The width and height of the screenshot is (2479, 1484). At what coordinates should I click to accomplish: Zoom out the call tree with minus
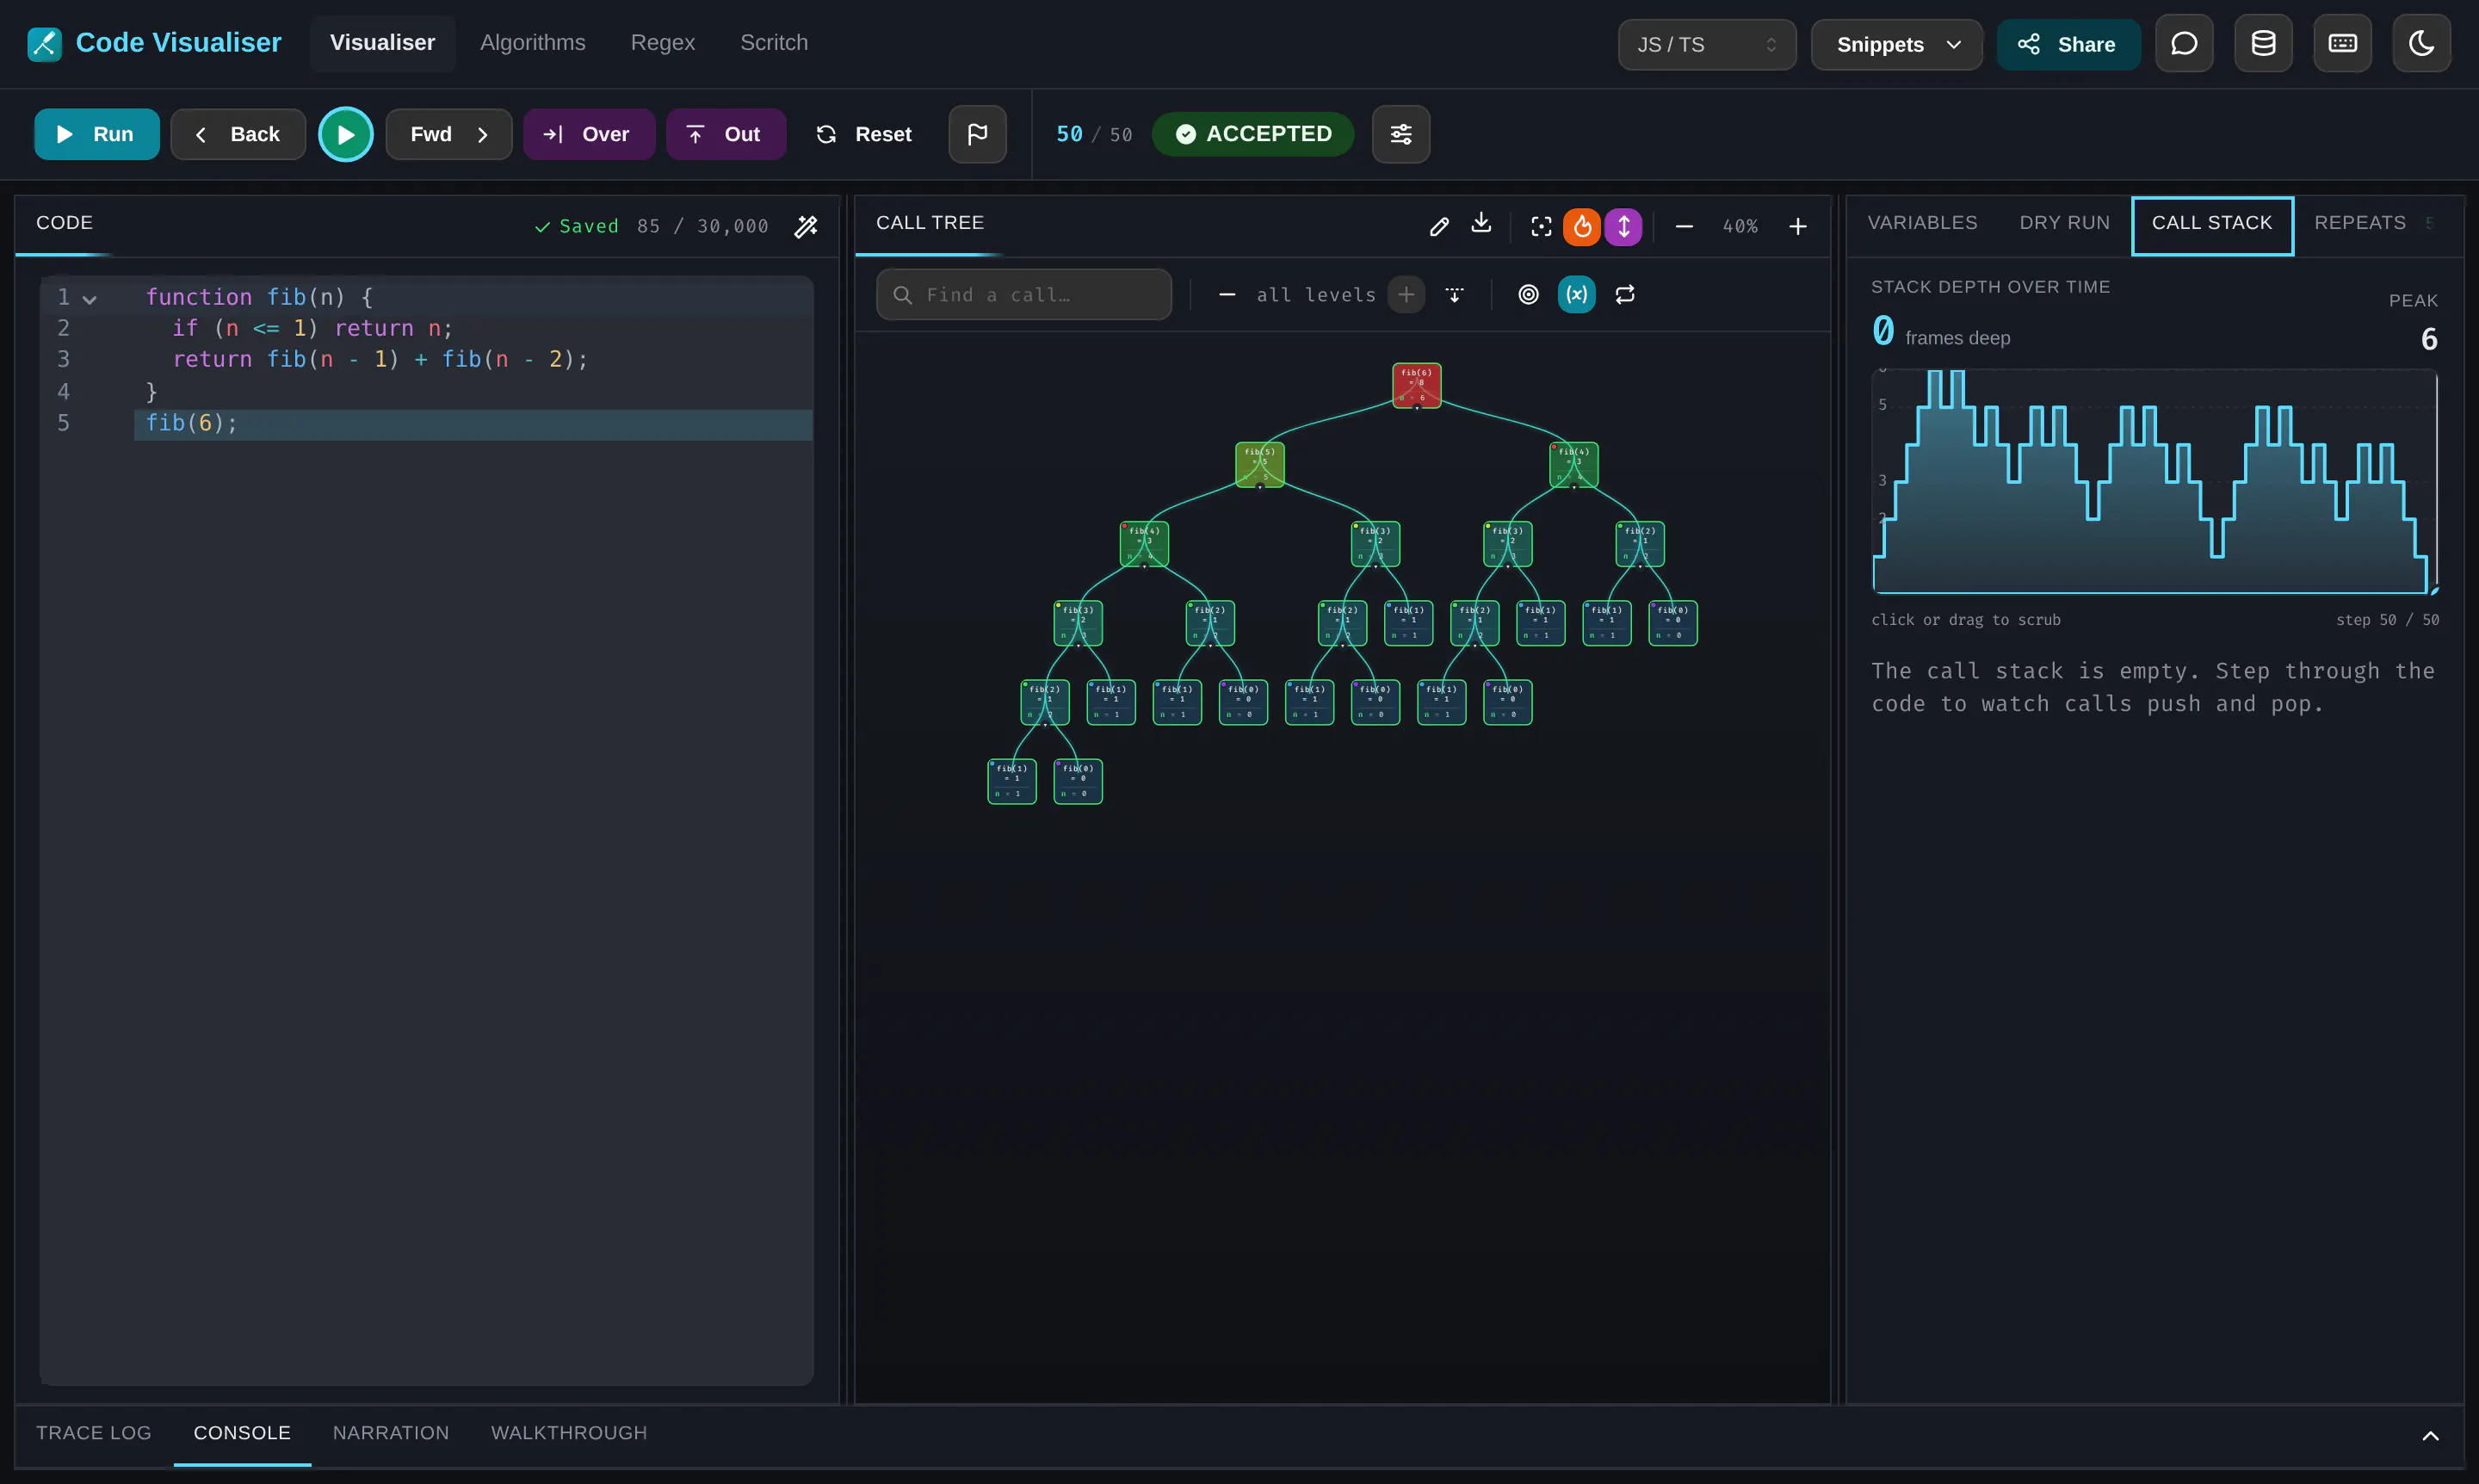coord(1684,227)
